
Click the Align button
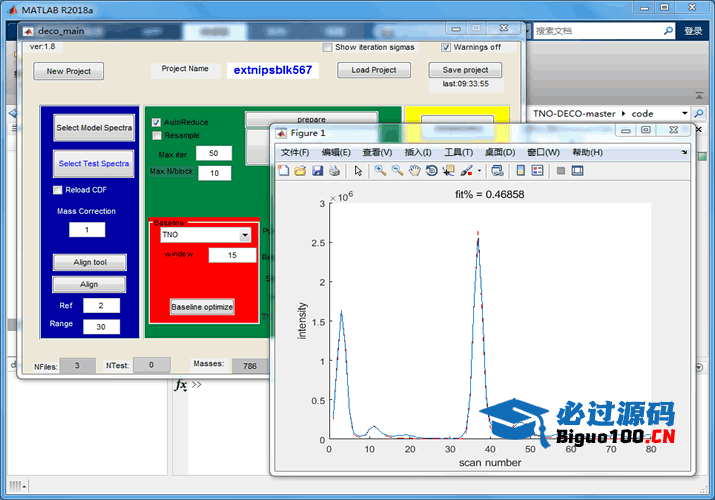(89, 284)
